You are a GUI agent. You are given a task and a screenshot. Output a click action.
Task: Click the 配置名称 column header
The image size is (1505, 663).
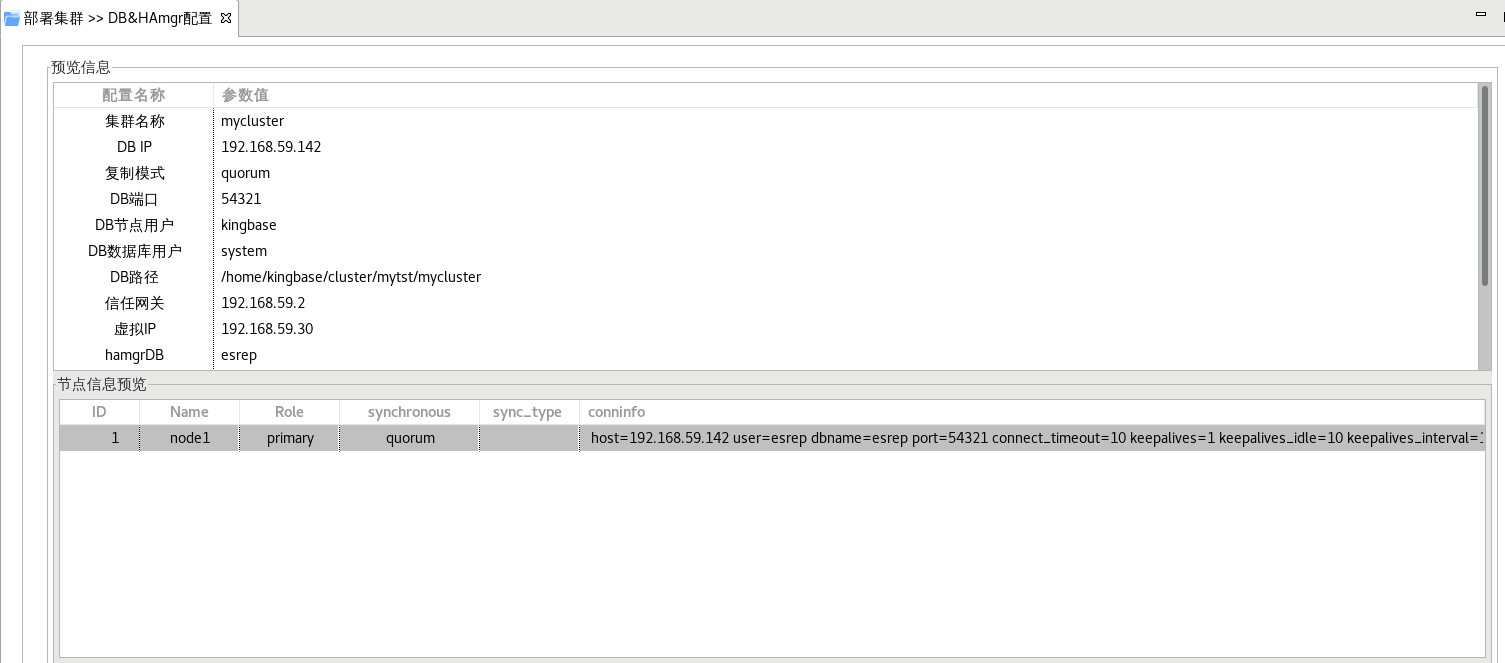coord(133,95)
